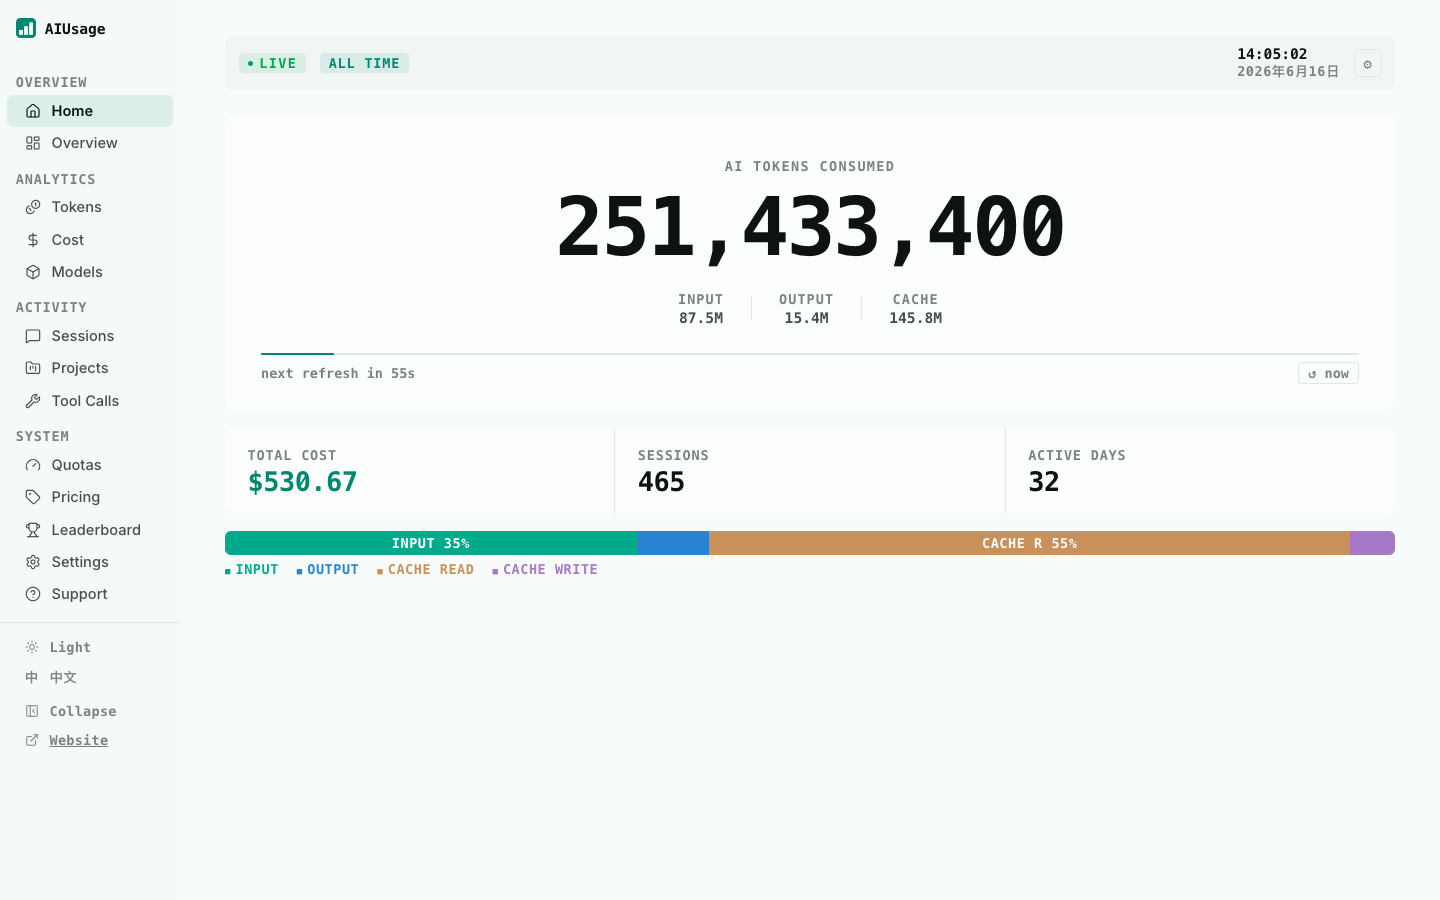The width and height of the screenshot is (1440, 900).
Task: Select the Models cube icon
Action: click(x=33, y=272)
